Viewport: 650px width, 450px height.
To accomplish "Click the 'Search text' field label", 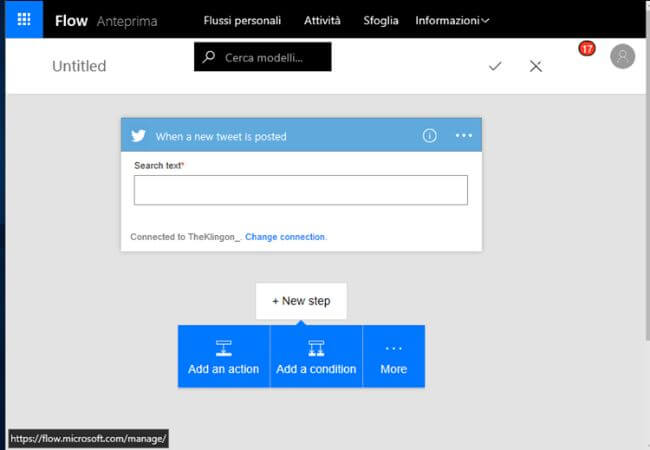I will point(159,165).
